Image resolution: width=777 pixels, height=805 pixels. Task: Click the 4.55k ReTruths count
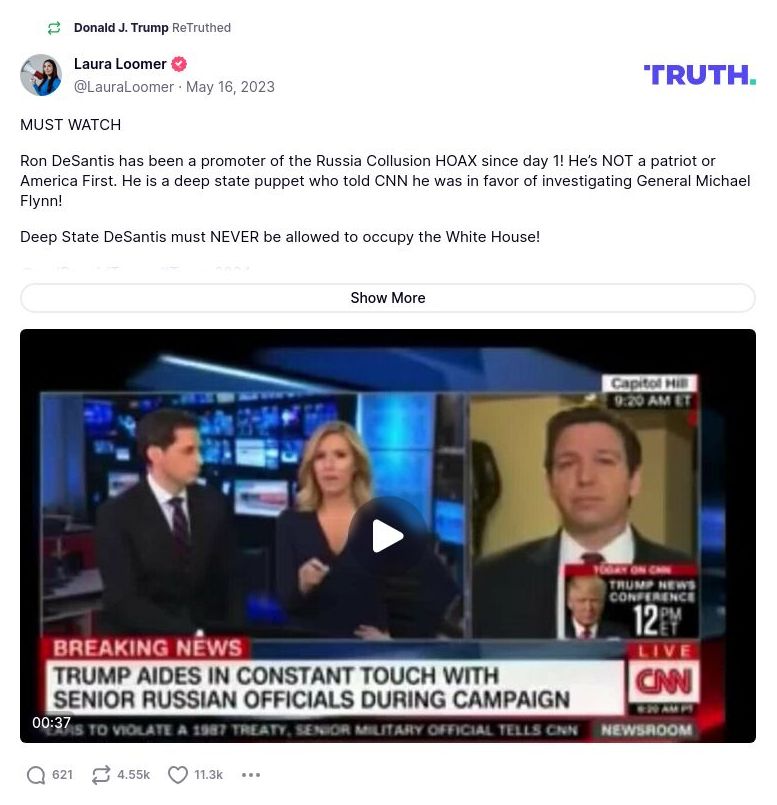point(134,775)
